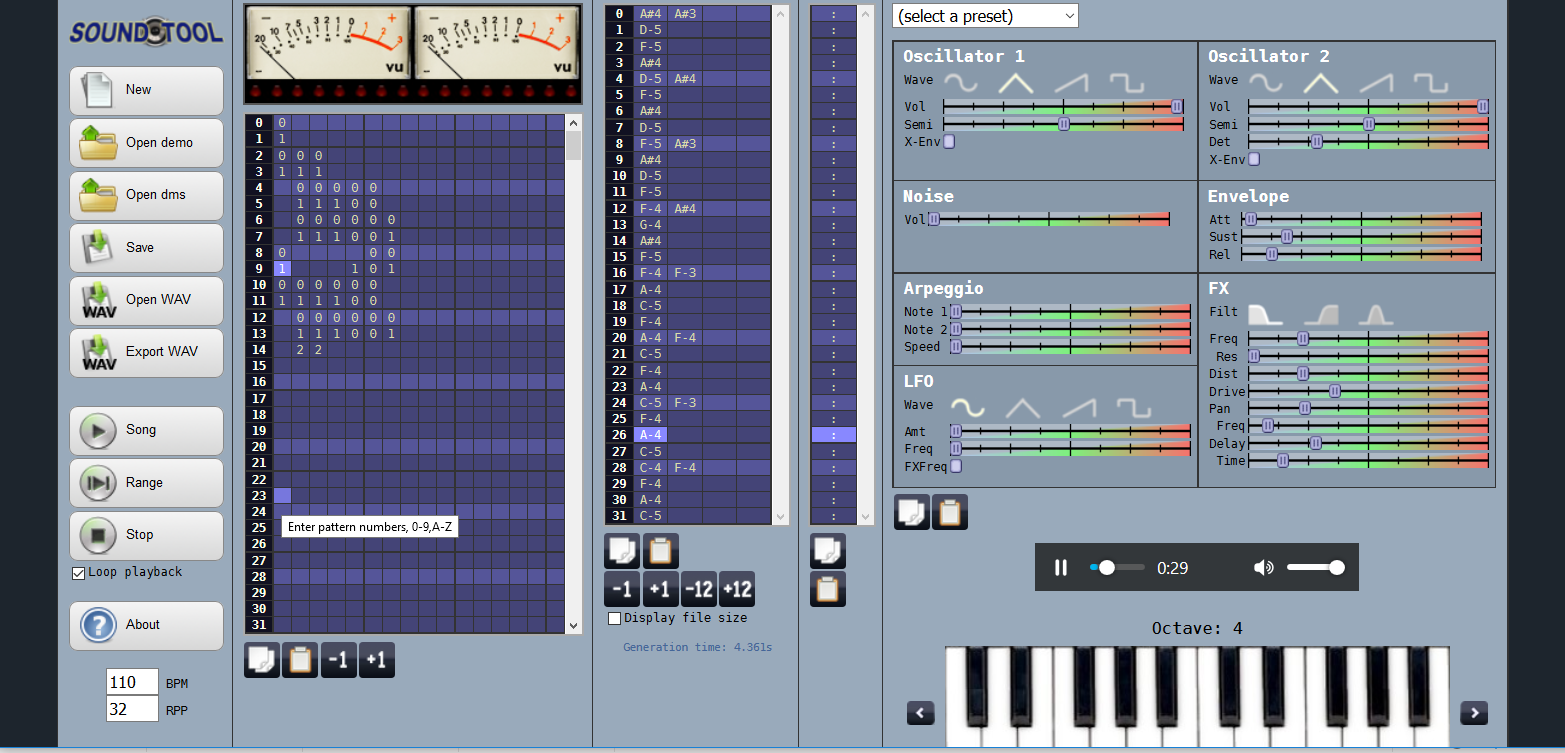Choose the high-pass filter shape icon
This screenshot has width=1565, height=753.
coord(1321,314)
